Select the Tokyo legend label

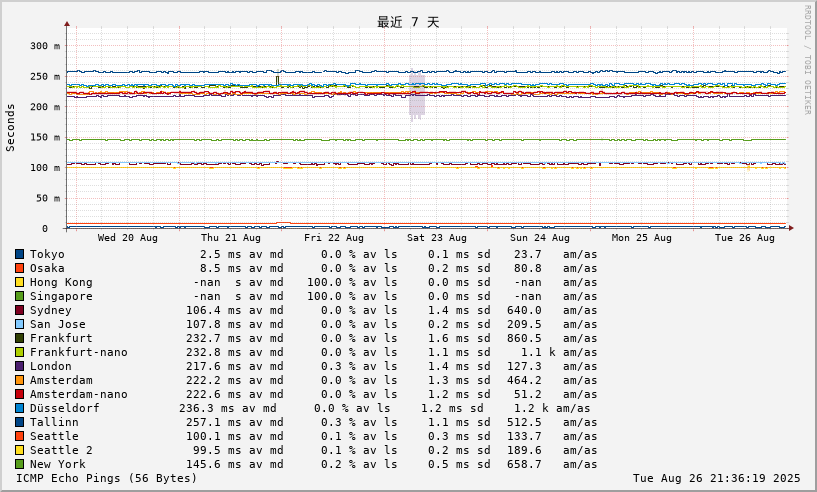tap(47, 254)
